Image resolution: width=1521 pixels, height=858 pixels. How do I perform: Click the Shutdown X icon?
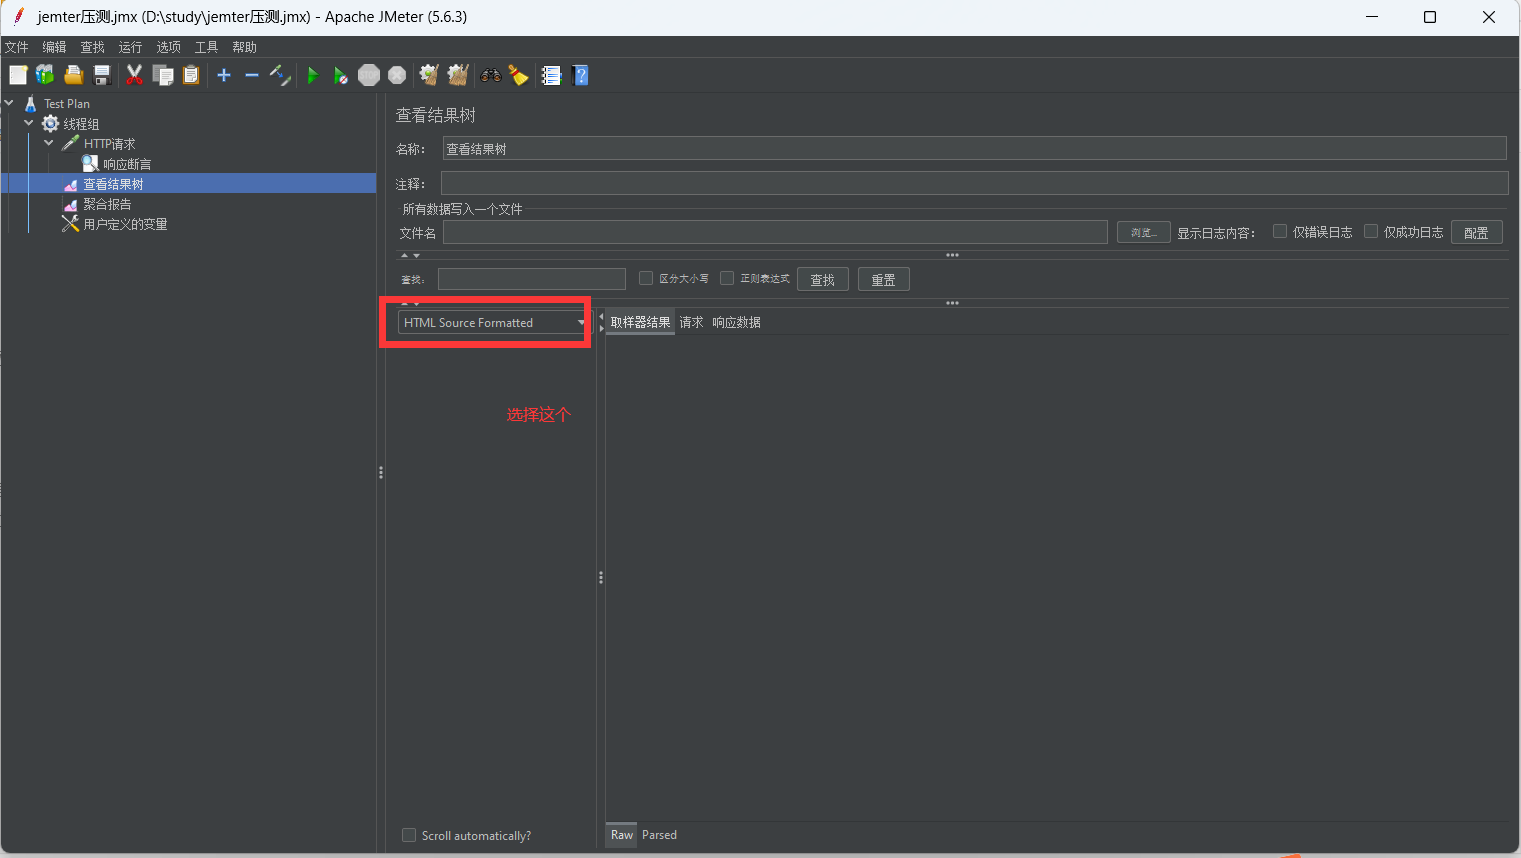397,75
